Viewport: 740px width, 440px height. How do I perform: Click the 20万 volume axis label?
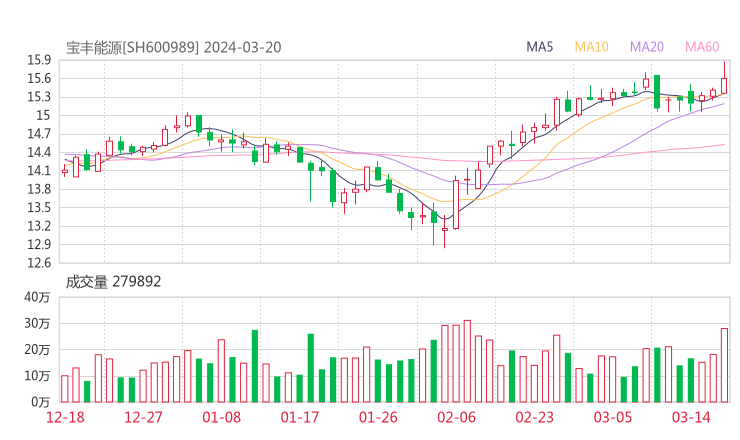(37, 350)
